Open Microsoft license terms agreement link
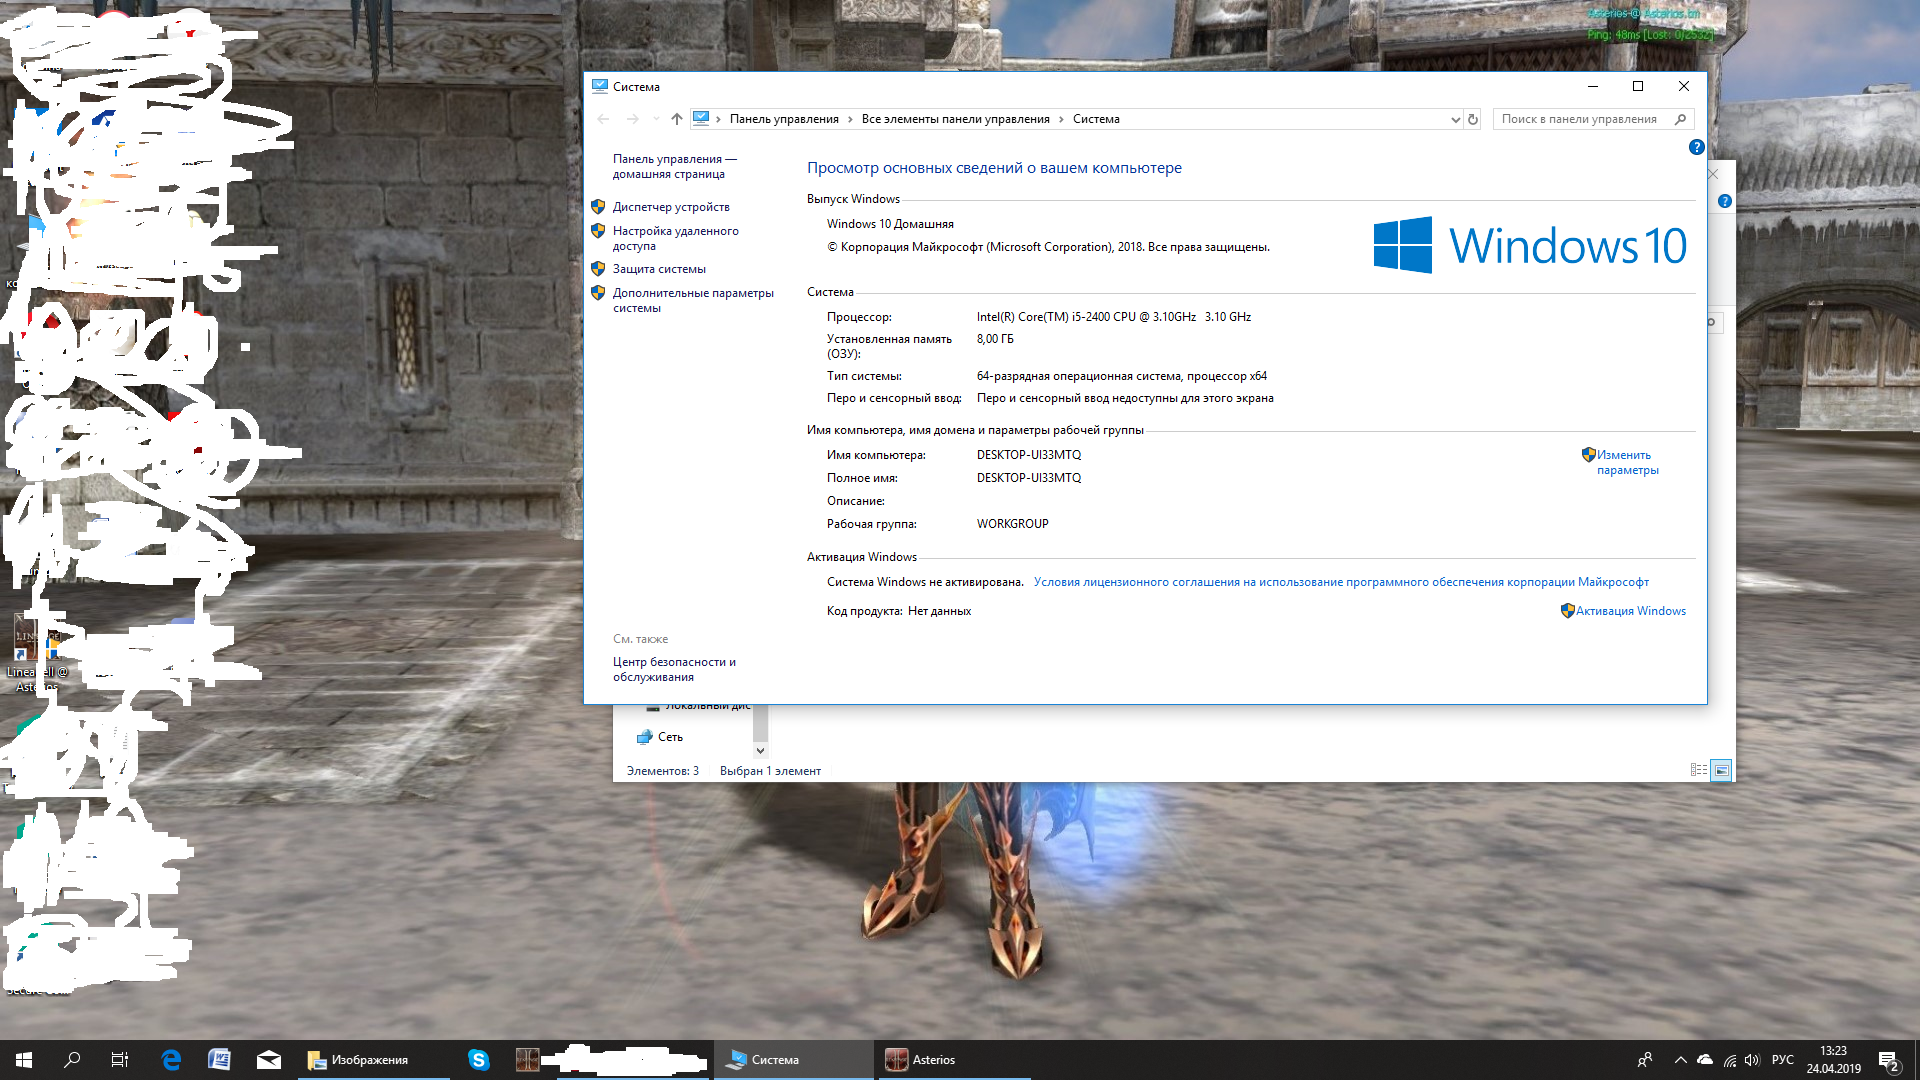The image size is (1920, 1080). tap(1341, 582)
